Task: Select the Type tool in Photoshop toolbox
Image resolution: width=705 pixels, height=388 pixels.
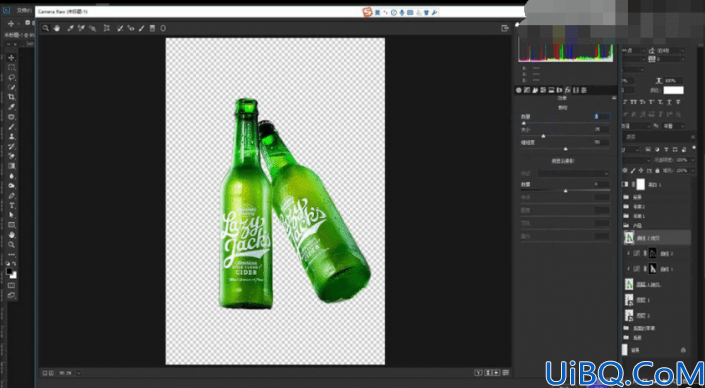Action: click(12, 205)
